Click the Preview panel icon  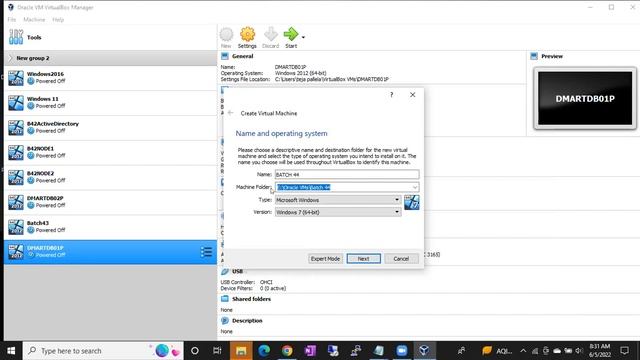(x=534, y=56)
